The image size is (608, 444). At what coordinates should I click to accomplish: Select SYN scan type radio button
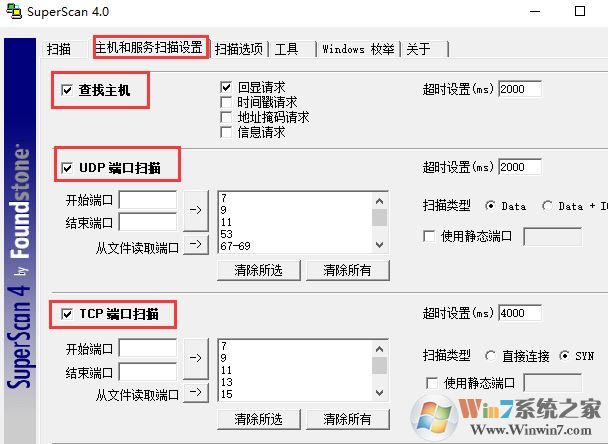[565, 355]
